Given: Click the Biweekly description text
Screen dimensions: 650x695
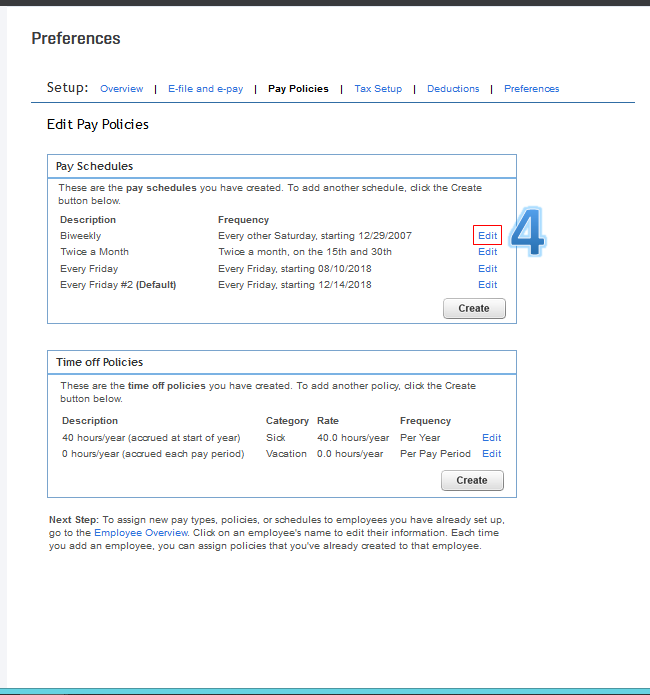Looking at the screenshot, I should point(81,236).
